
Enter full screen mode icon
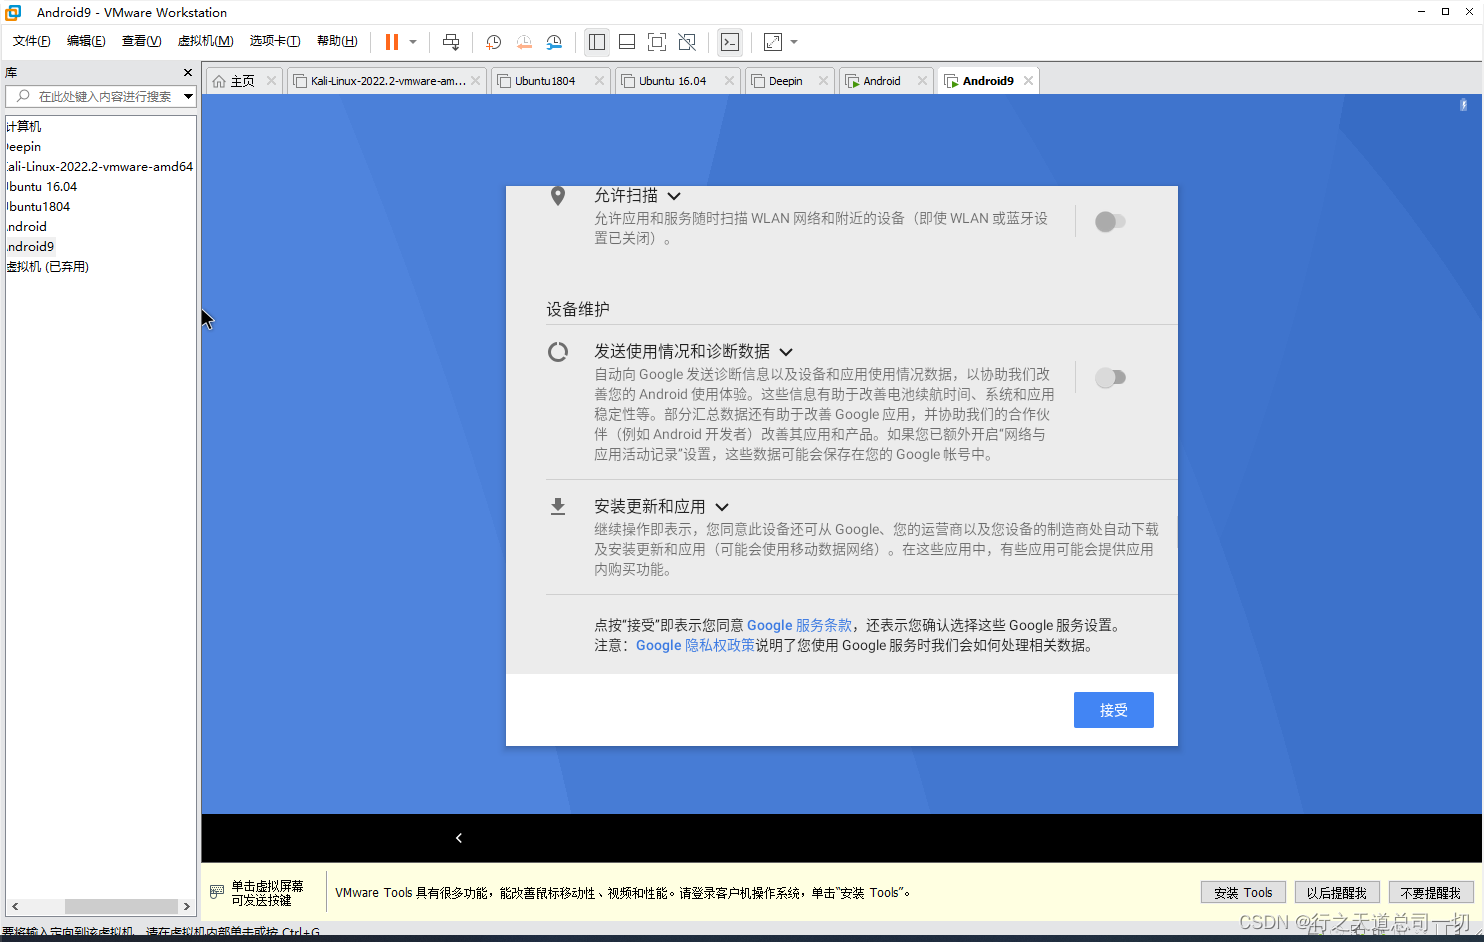tap(657, 42)
